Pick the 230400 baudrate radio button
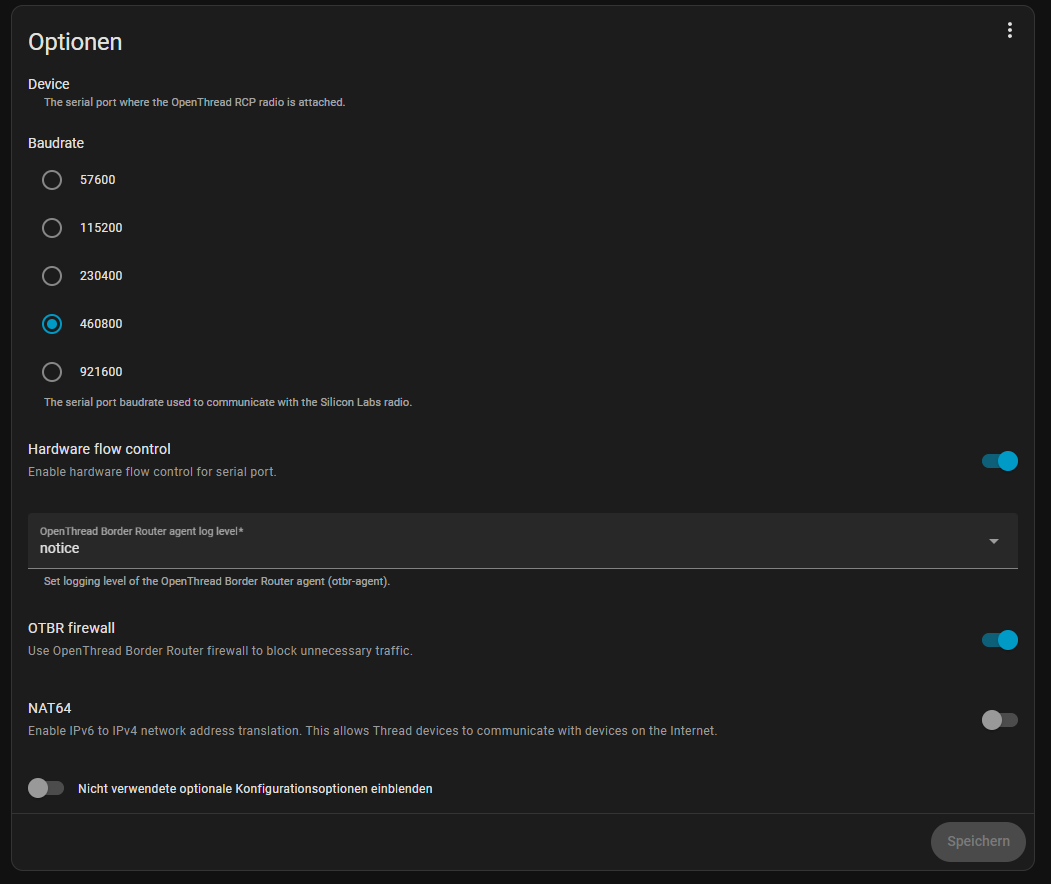Screen dimensions: 1051x884 point(52,276)
